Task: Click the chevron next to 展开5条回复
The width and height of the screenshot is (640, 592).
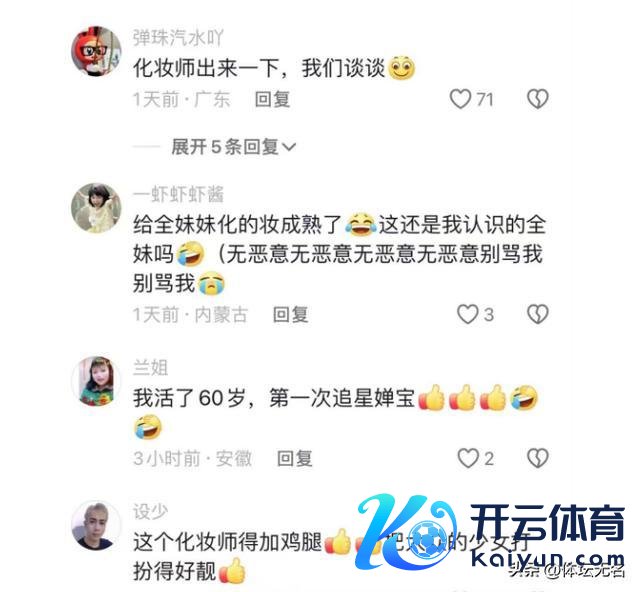Action: coord(289,147)
